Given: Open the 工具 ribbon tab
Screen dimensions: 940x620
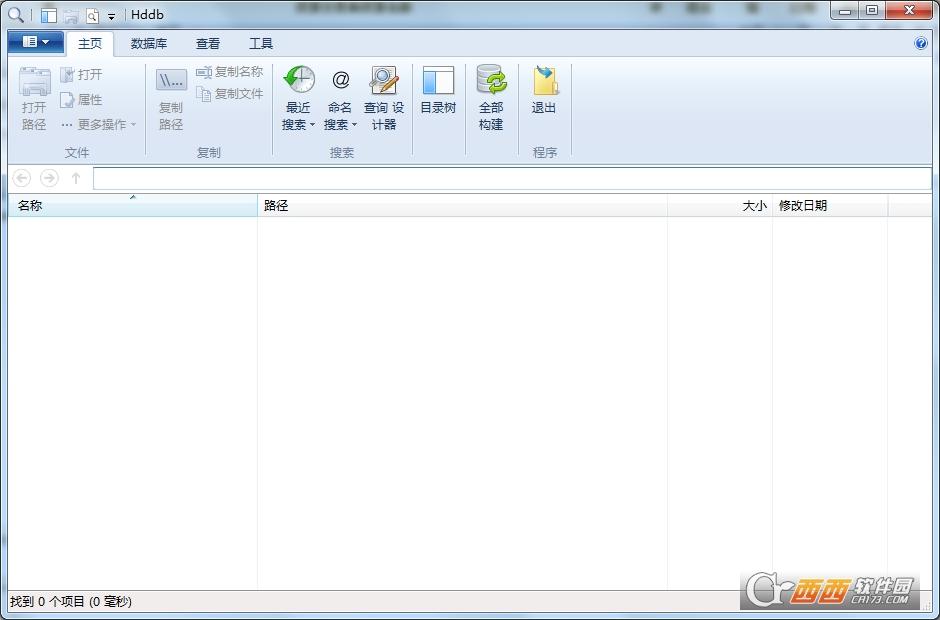Looking at the screenshot, I should pyautogui.click(x=261, y=44).
